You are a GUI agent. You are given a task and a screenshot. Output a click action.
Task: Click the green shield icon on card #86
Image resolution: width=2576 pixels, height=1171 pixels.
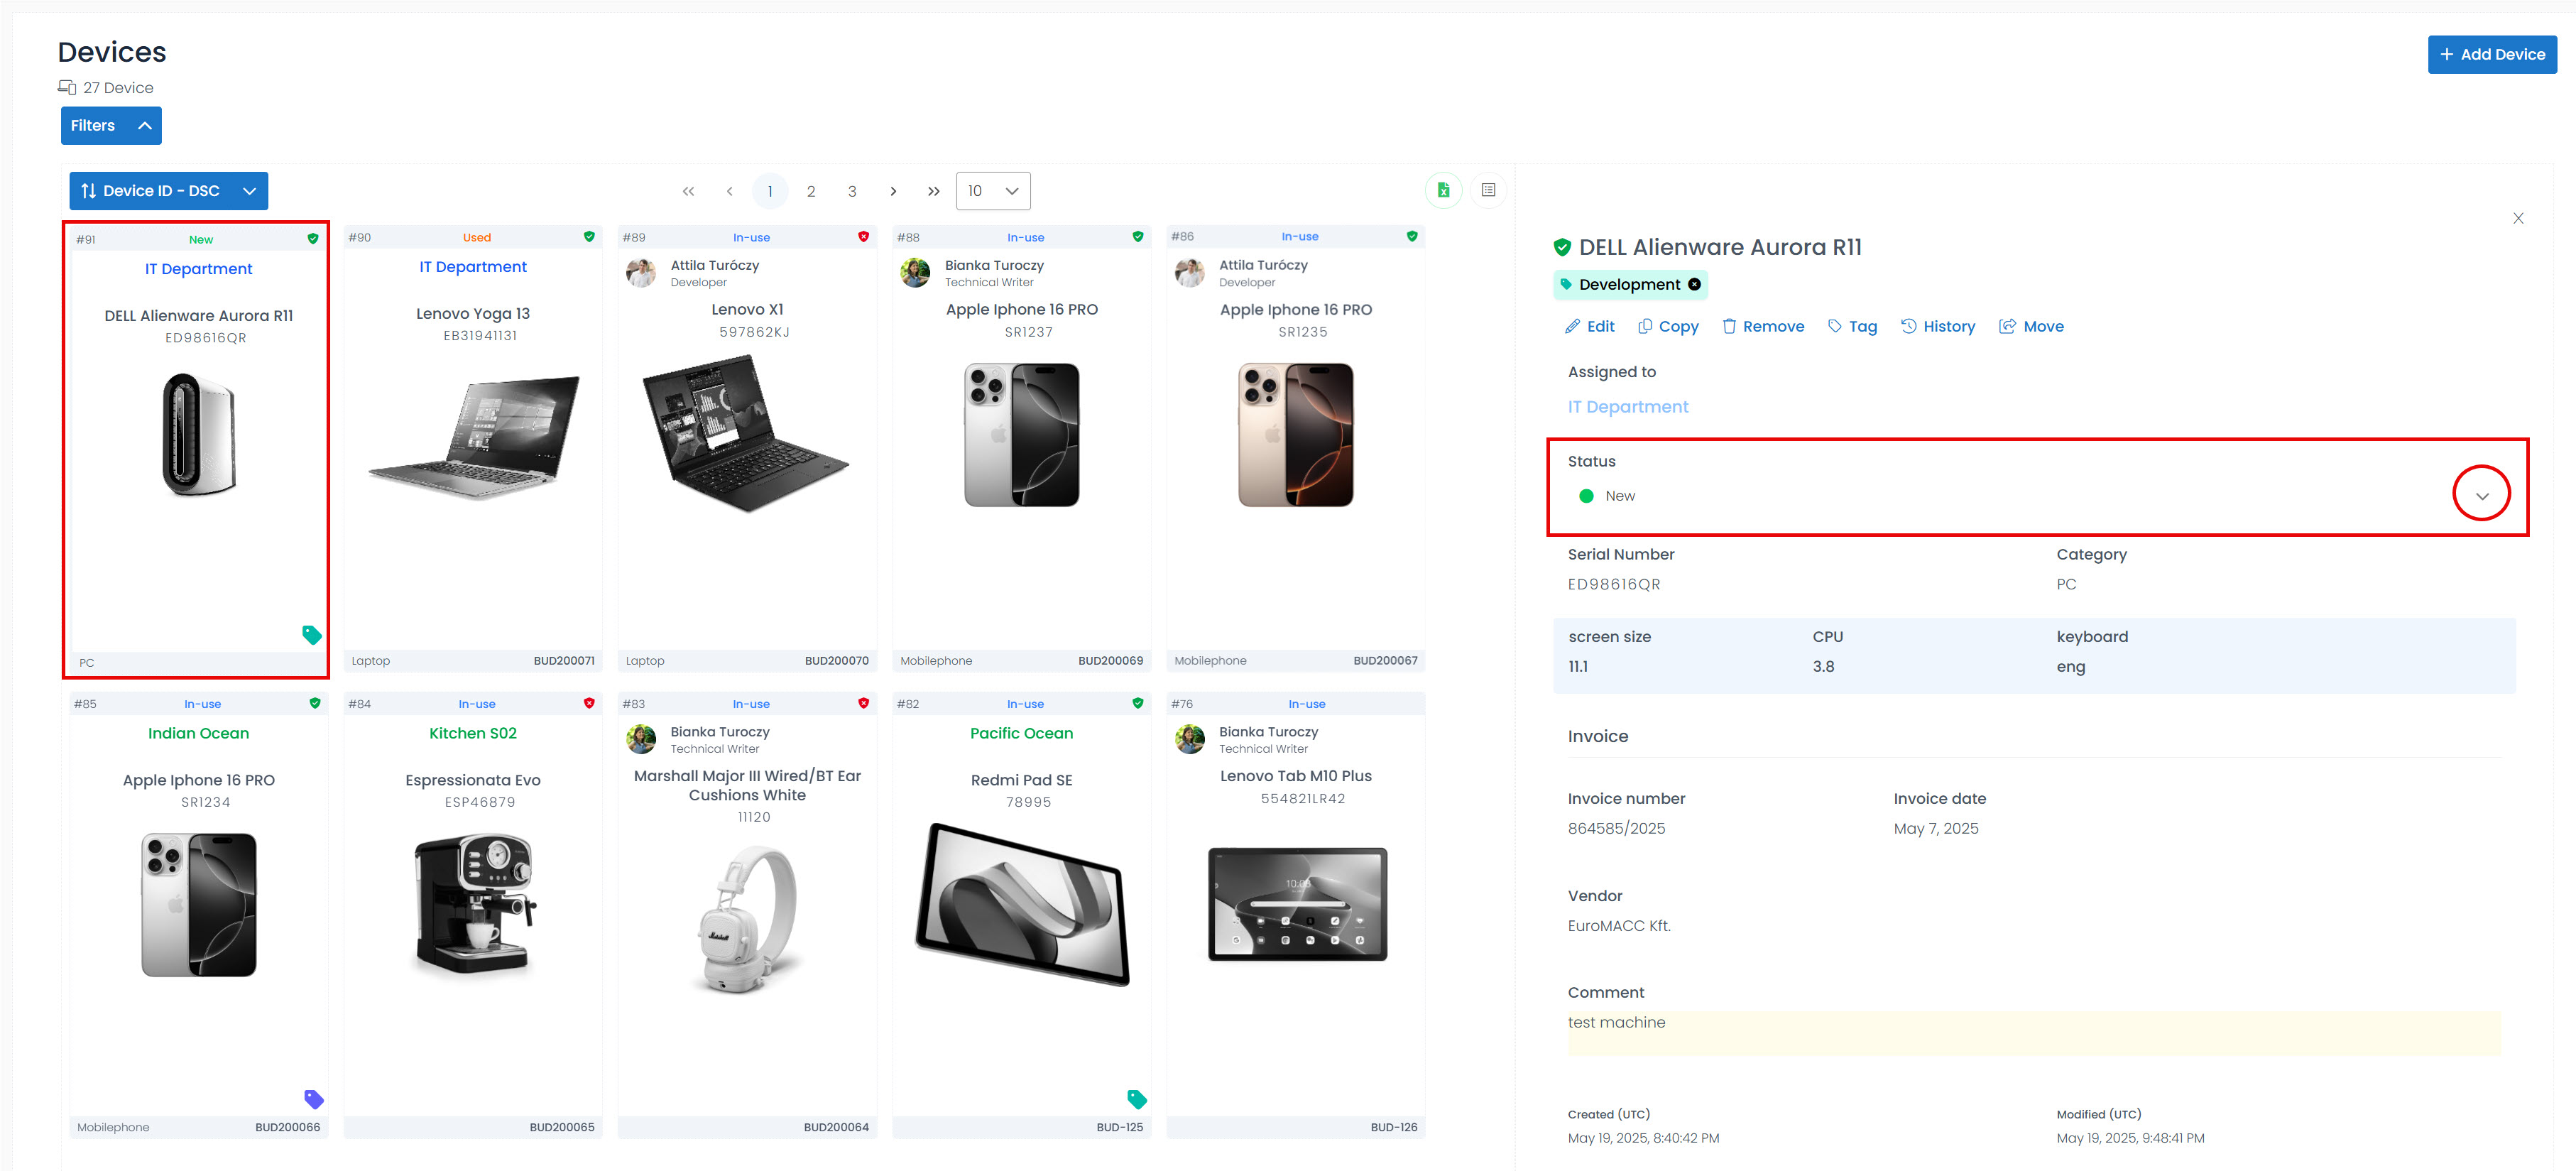click(1412, 237)
